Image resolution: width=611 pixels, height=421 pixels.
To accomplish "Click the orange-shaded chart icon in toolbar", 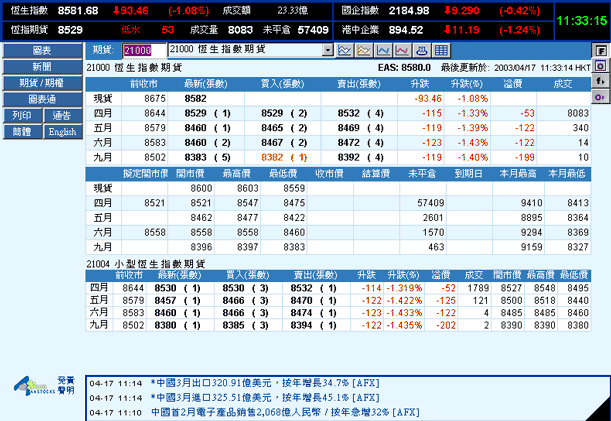I will tap(364, 50).
